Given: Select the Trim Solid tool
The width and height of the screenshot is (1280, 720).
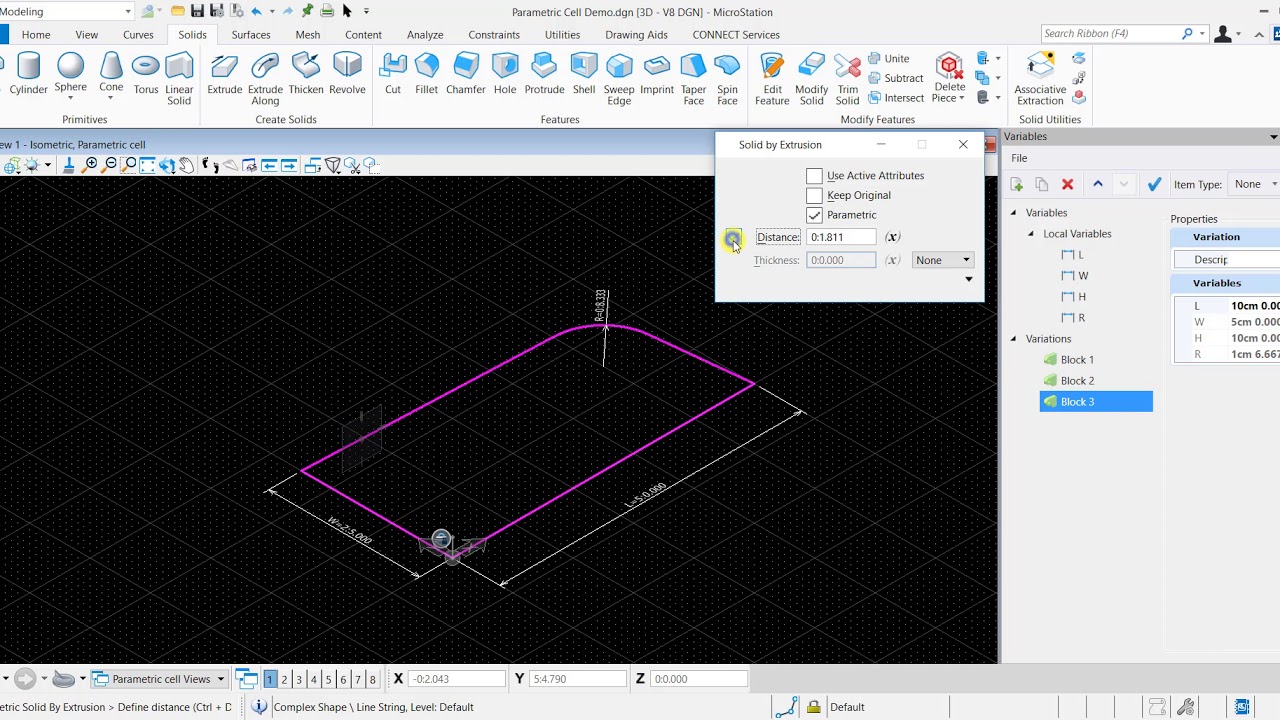Looking at the screenshot, I should (x=847, y=80).
